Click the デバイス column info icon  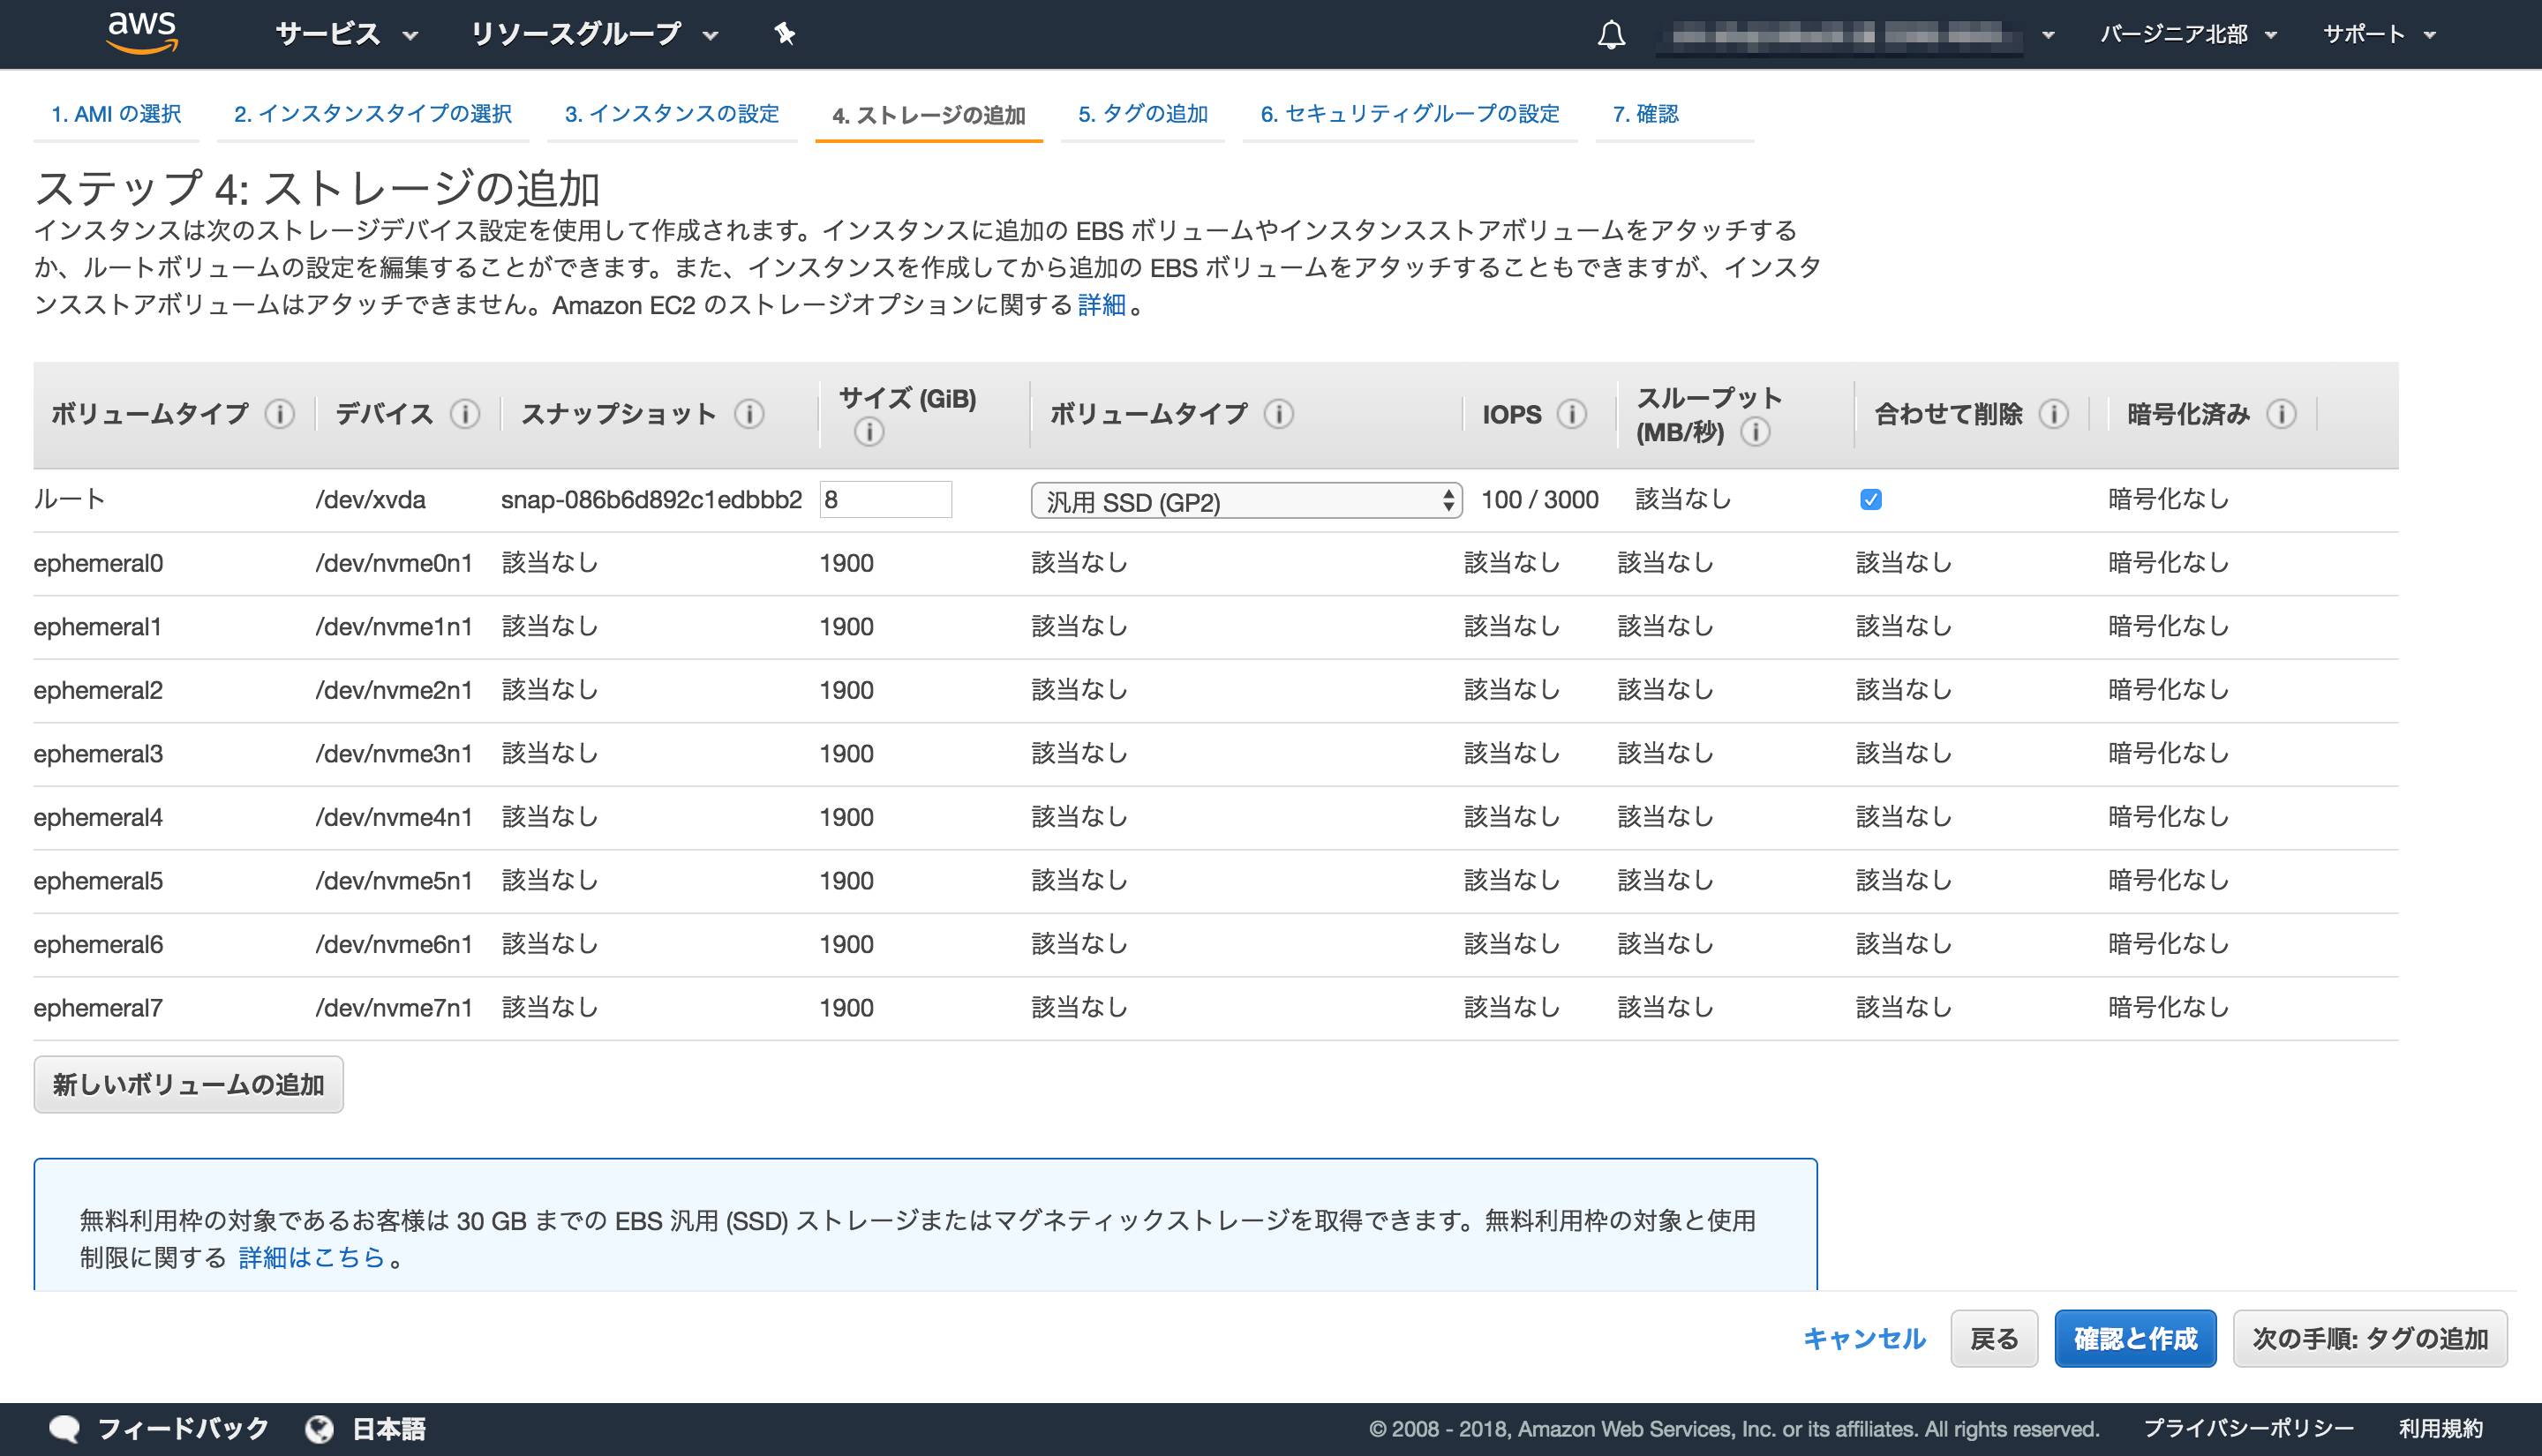(464, 413)
